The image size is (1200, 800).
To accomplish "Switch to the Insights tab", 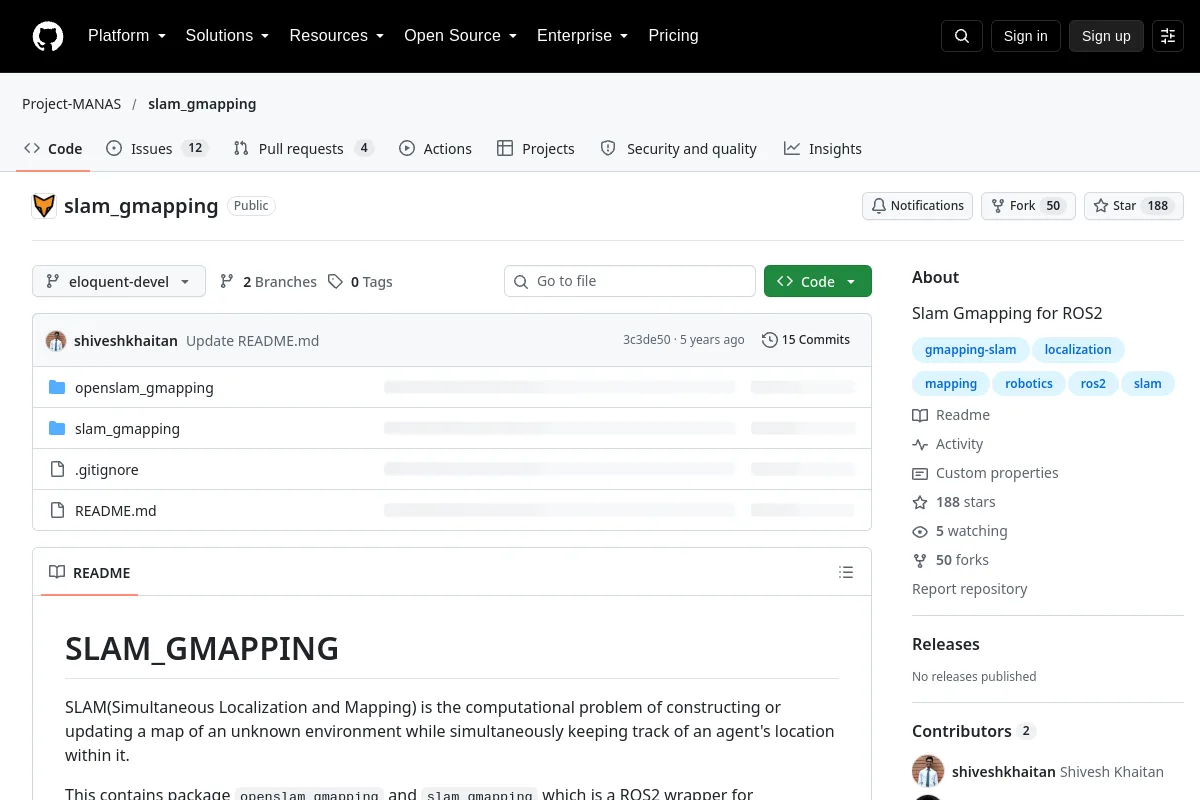I will [823, 148].
